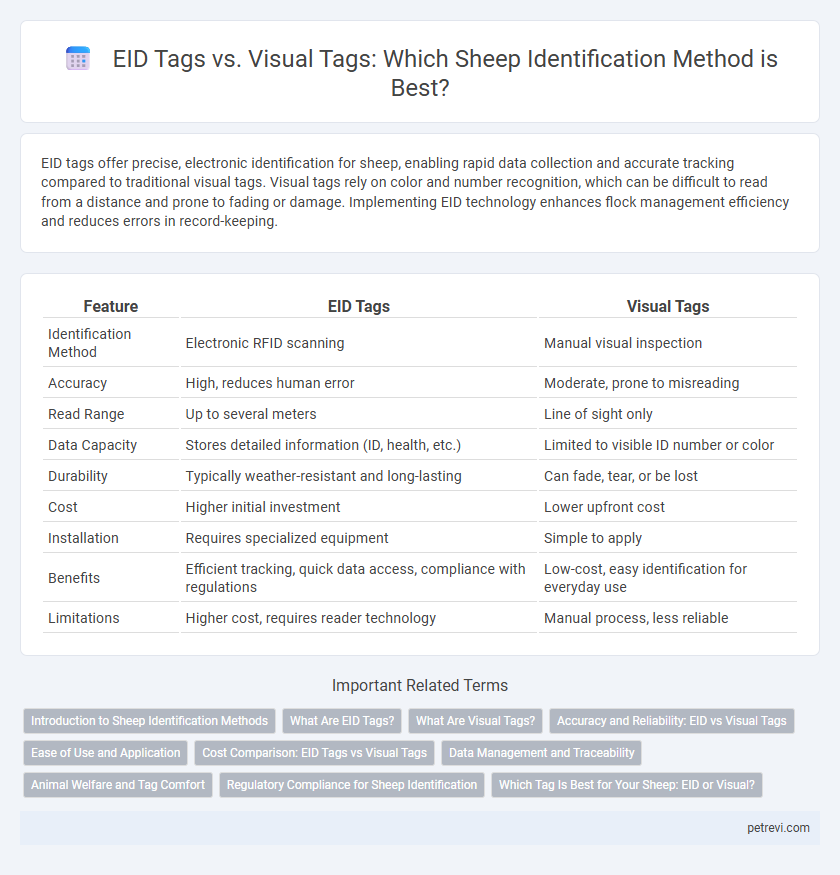Select the 'Benefits' row label
Screen dimensions: 840x875
pyautogui.click(x=111, y=578)
